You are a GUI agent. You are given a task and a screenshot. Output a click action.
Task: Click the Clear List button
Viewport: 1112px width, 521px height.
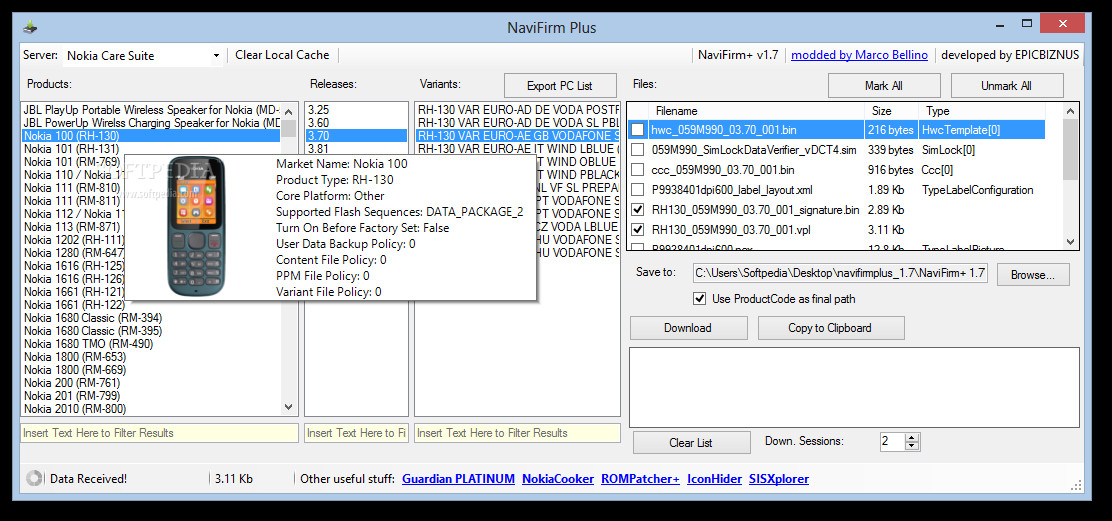click(691, 442)
